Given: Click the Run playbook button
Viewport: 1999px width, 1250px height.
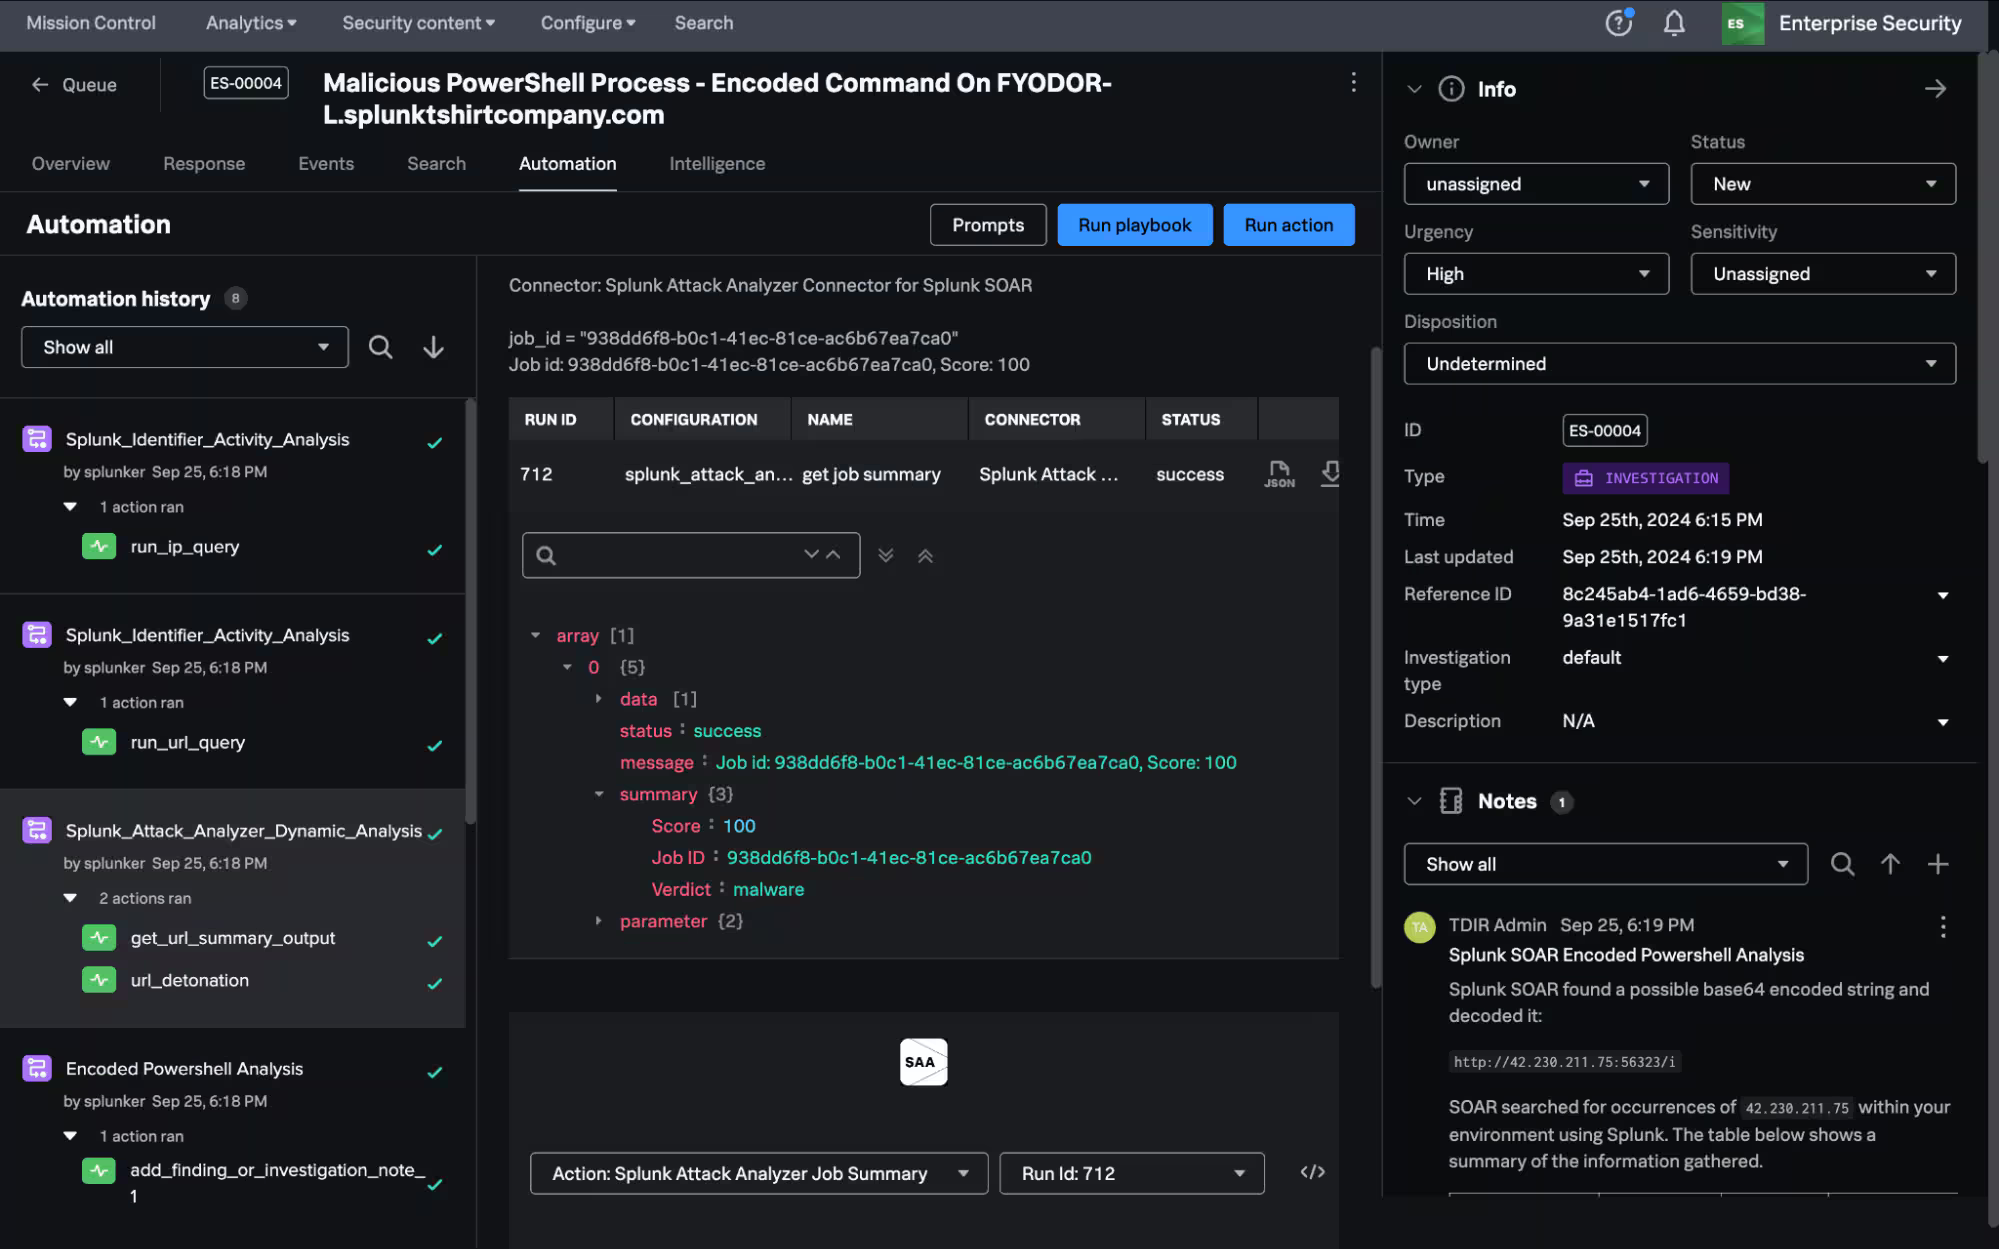Looking at the screenshot, I should click(x=1134, y=224).
